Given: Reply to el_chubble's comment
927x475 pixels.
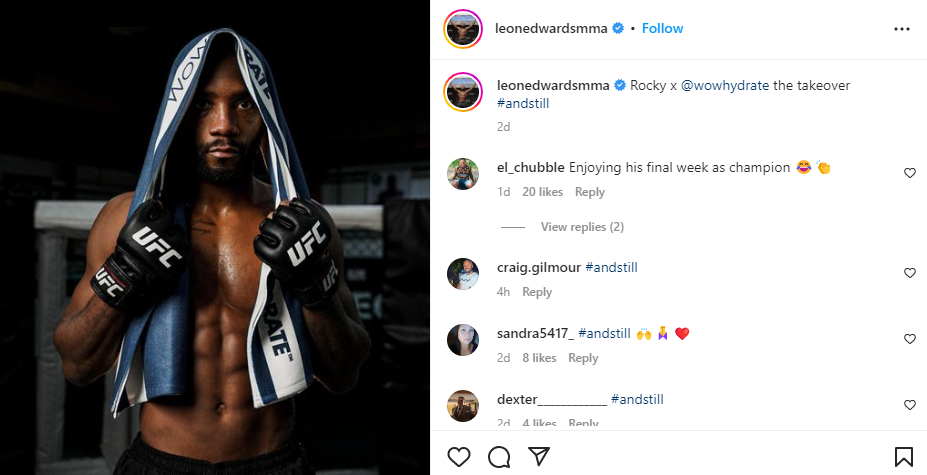Looking at the screenshot, I should click(590, 192).
